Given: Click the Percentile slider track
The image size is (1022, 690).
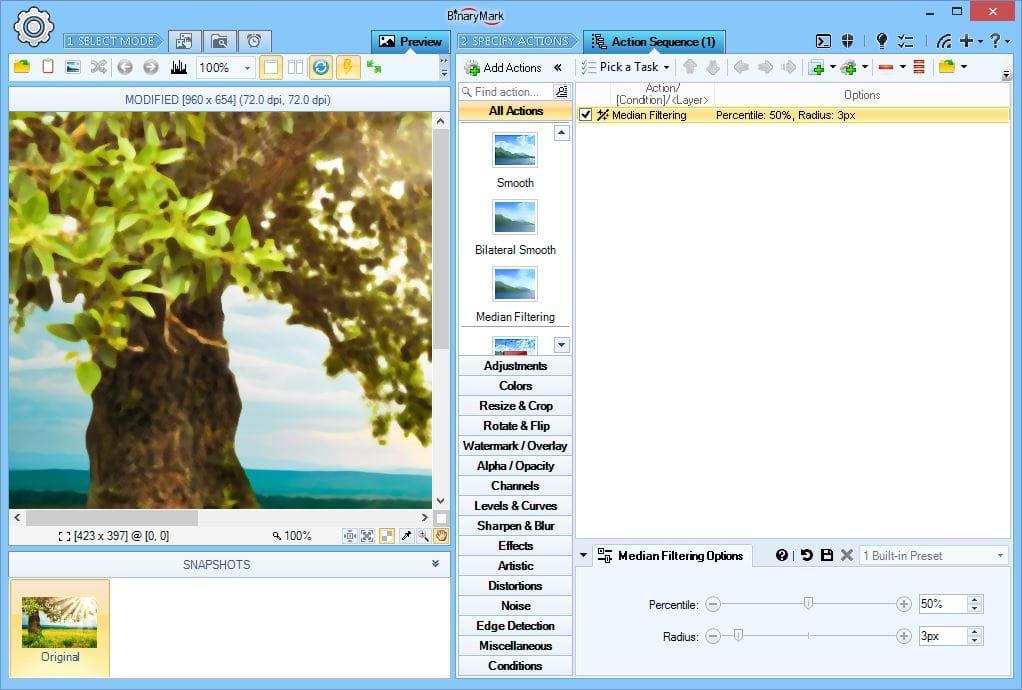Looking at the screenshot, I should pos(850,604).
